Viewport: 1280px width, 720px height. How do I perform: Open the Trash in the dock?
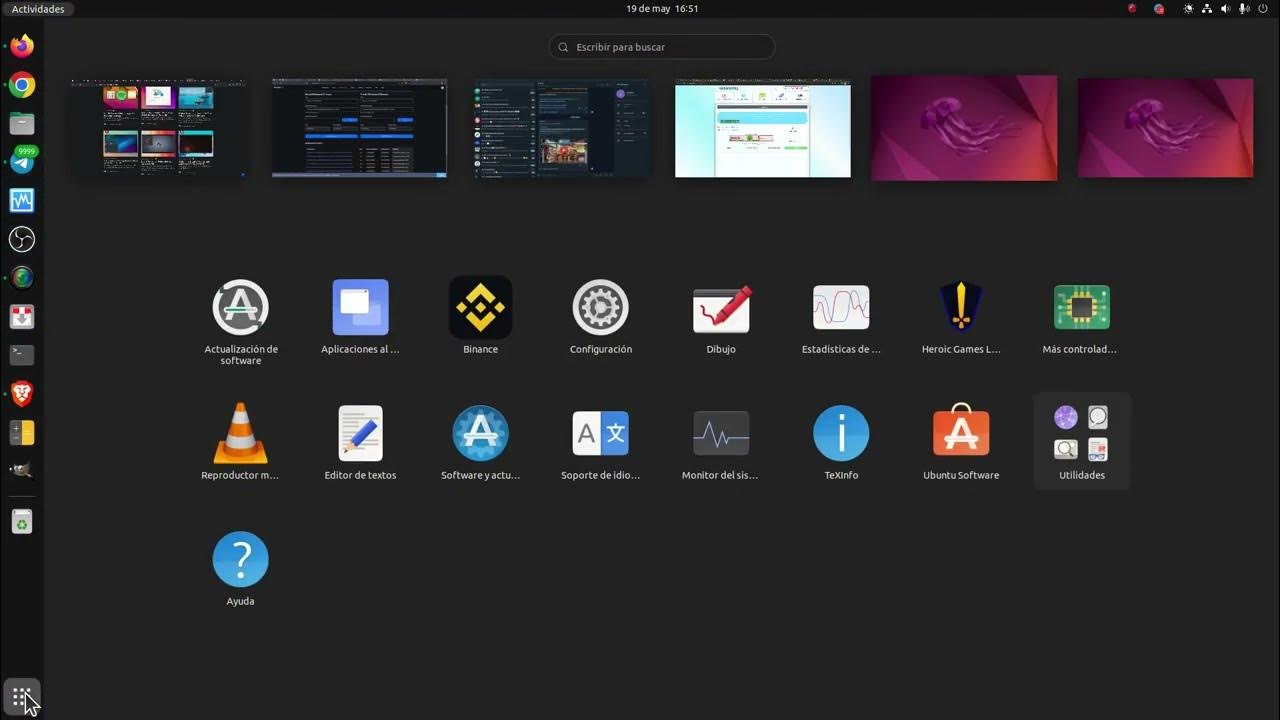pos(22,521)
